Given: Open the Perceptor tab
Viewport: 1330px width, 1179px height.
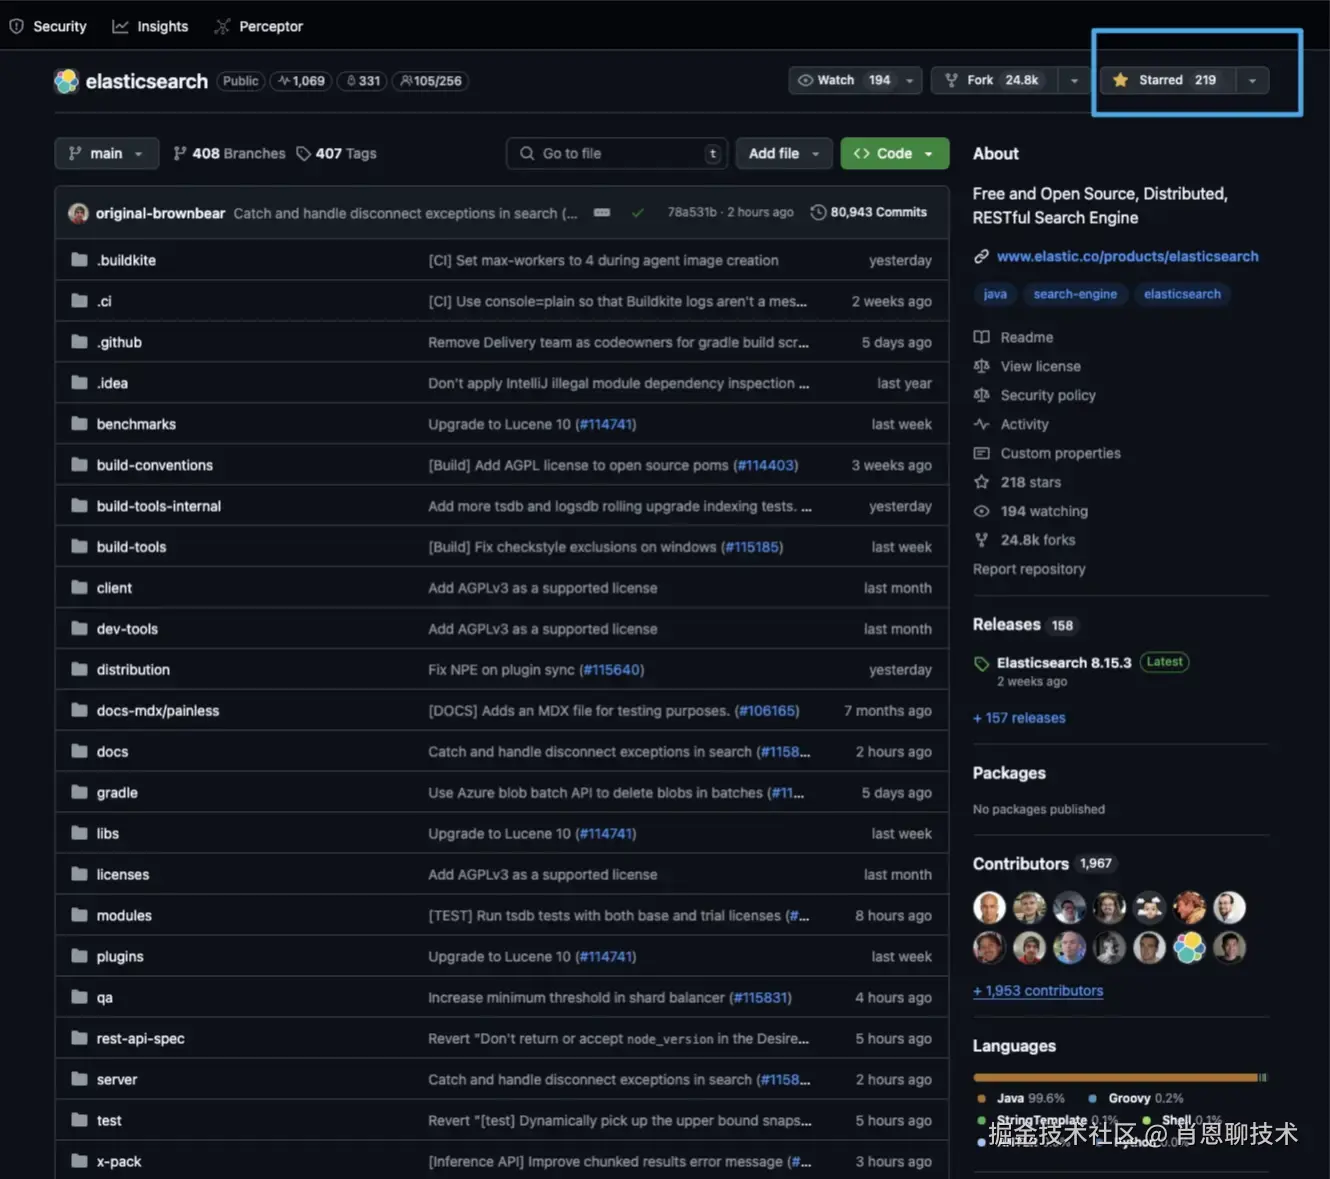Looking at the screenshot, I should (x=258, y=26).
